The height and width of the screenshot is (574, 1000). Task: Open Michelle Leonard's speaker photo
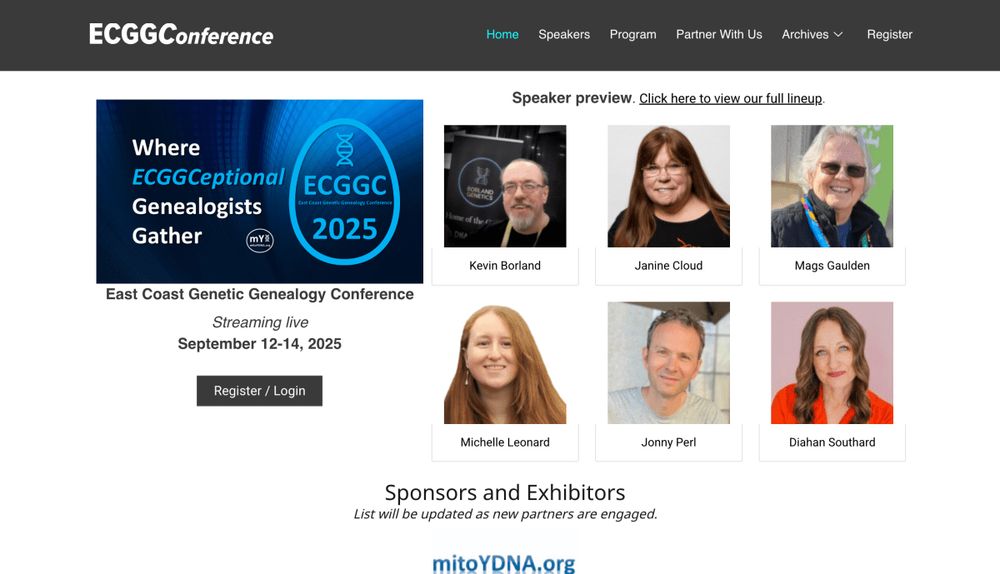tap(505, 363)
